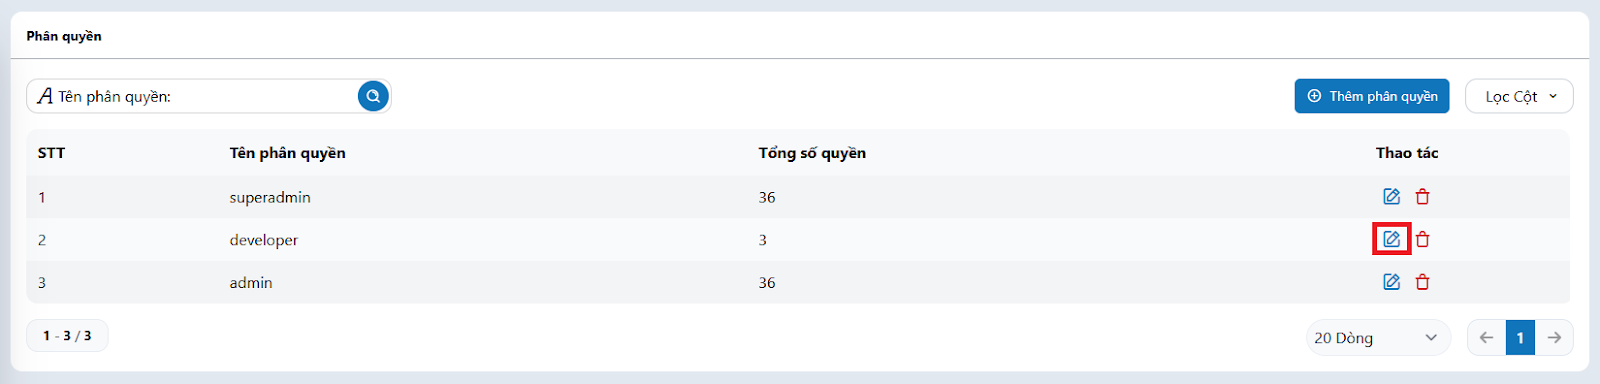
Task: Click the 36 count in admin row
Action: [767, 283]
